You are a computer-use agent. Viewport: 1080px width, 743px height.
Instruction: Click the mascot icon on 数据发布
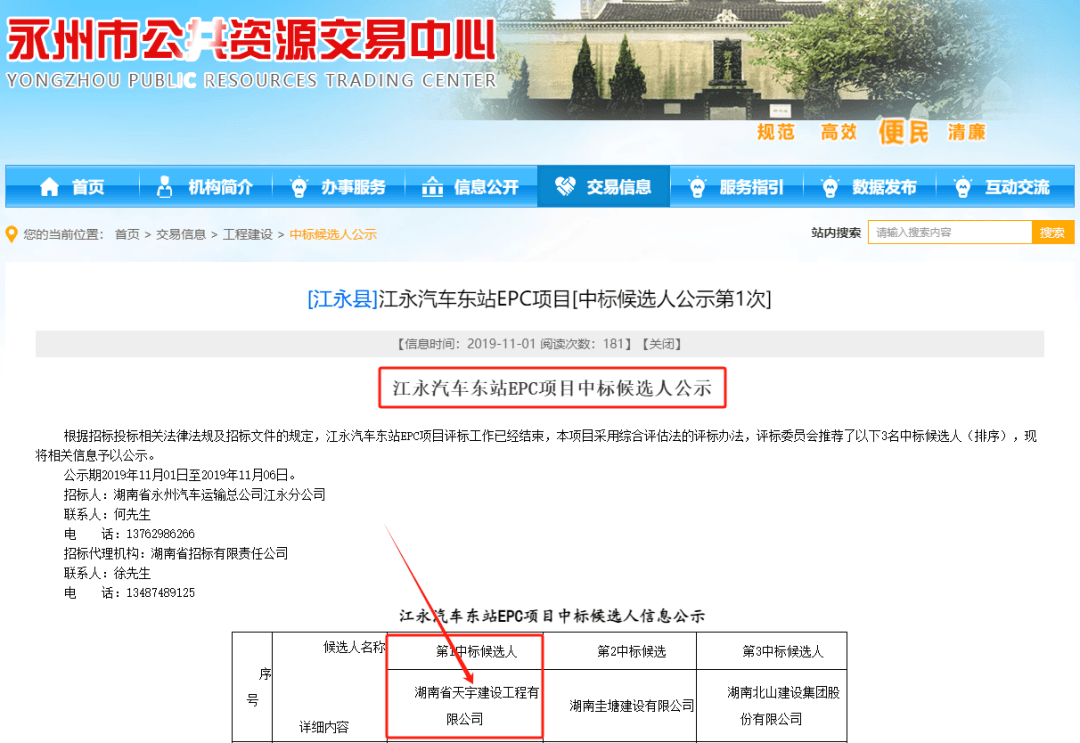[829, 186]
